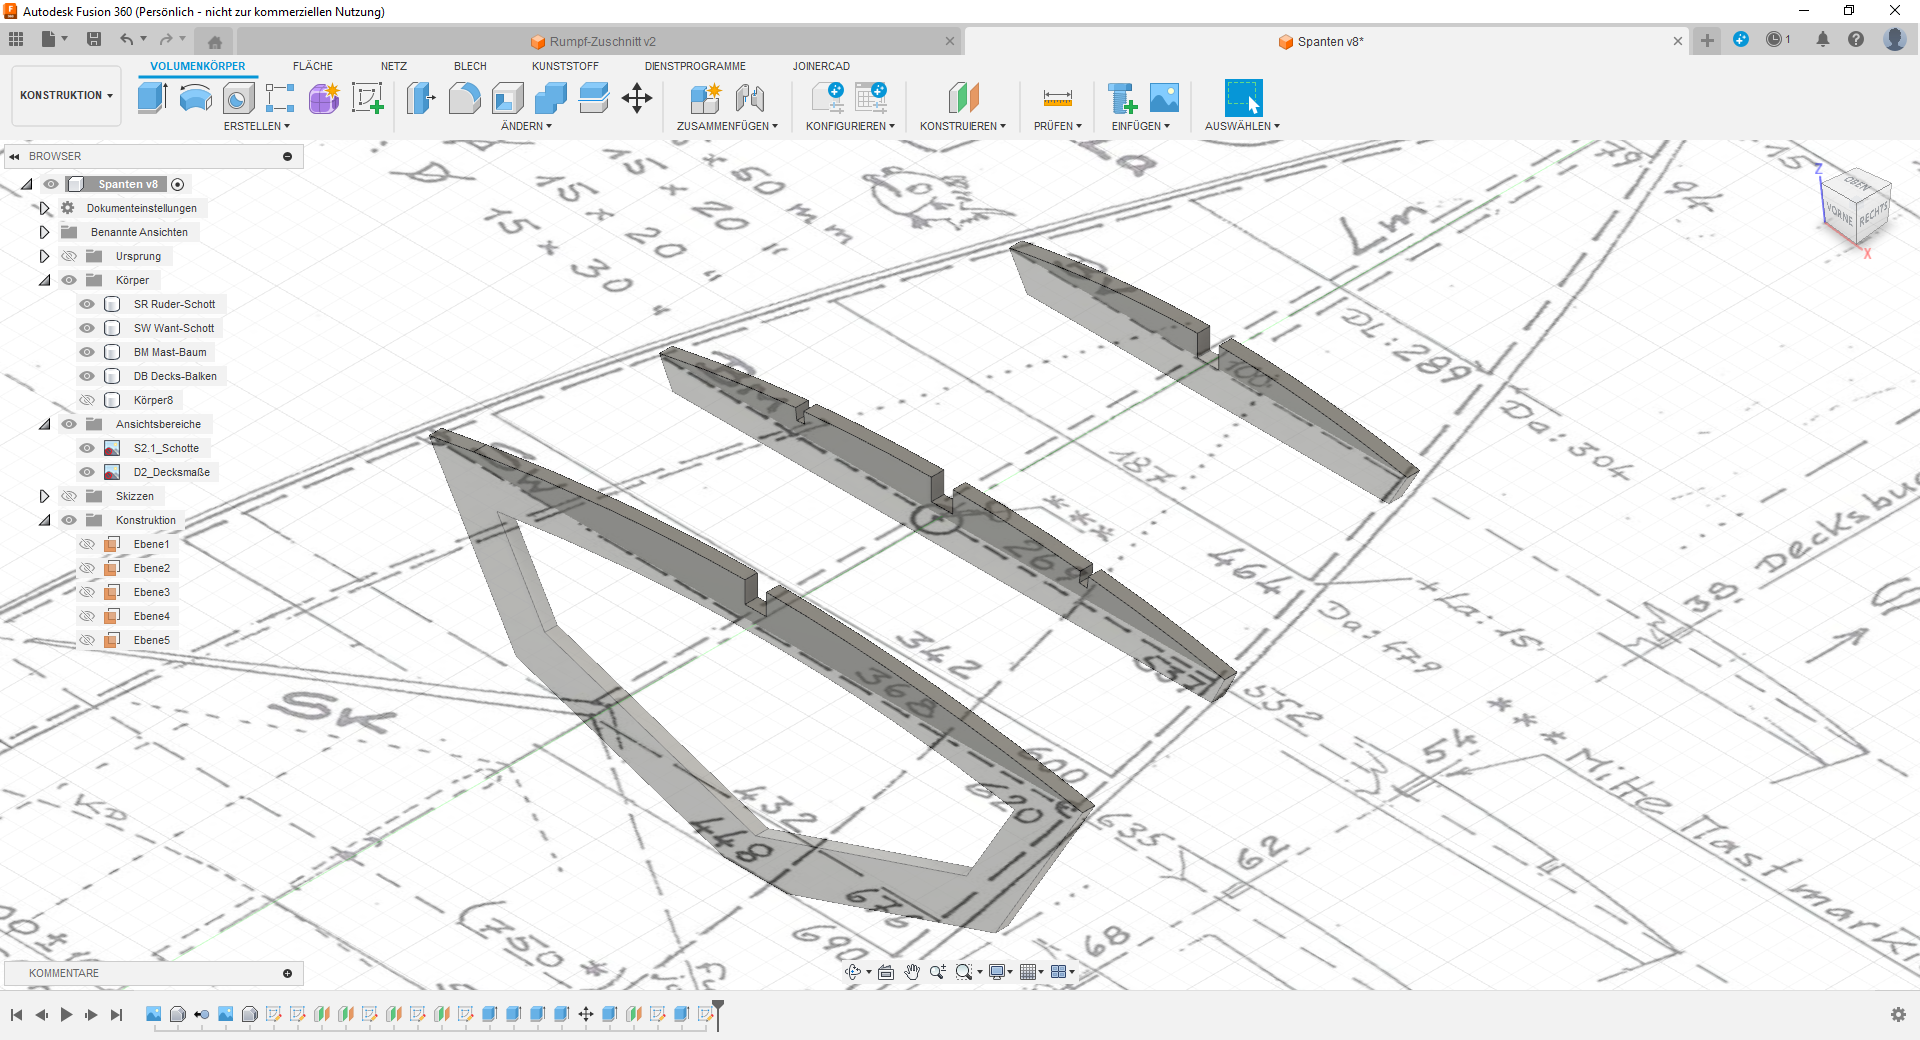Switch to the FLÄCHE tab

click(x=313, y=66)
